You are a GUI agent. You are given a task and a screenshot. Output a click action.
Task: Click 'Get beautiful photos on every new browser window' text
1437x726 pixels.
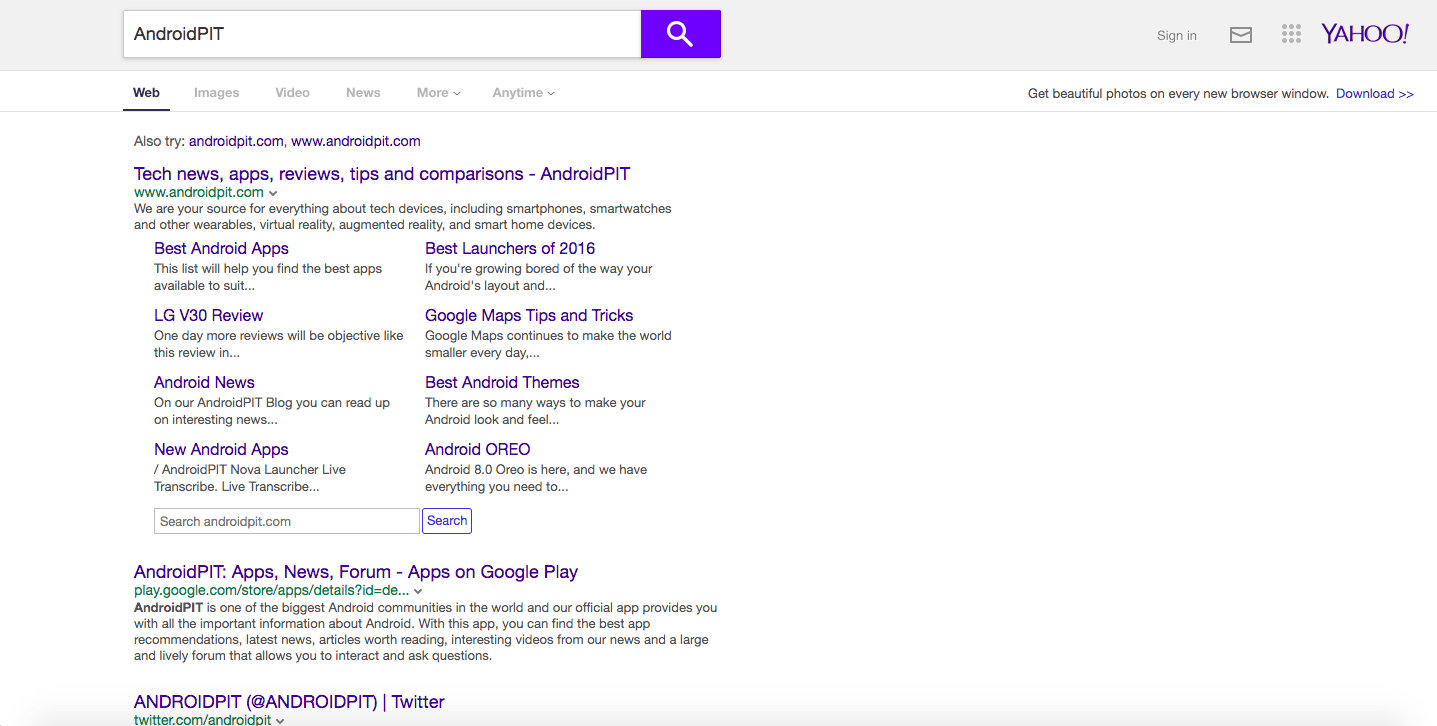pyautogui.click(x=1178, y=94)
